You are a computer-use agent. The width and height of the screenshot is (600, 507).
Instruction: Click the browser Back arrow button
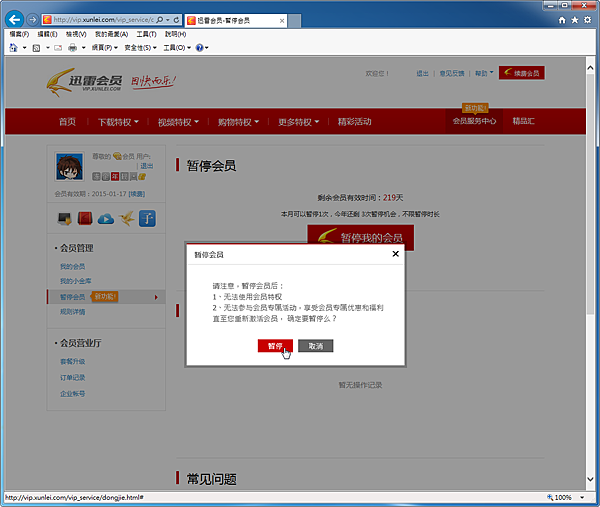point(15,20)
